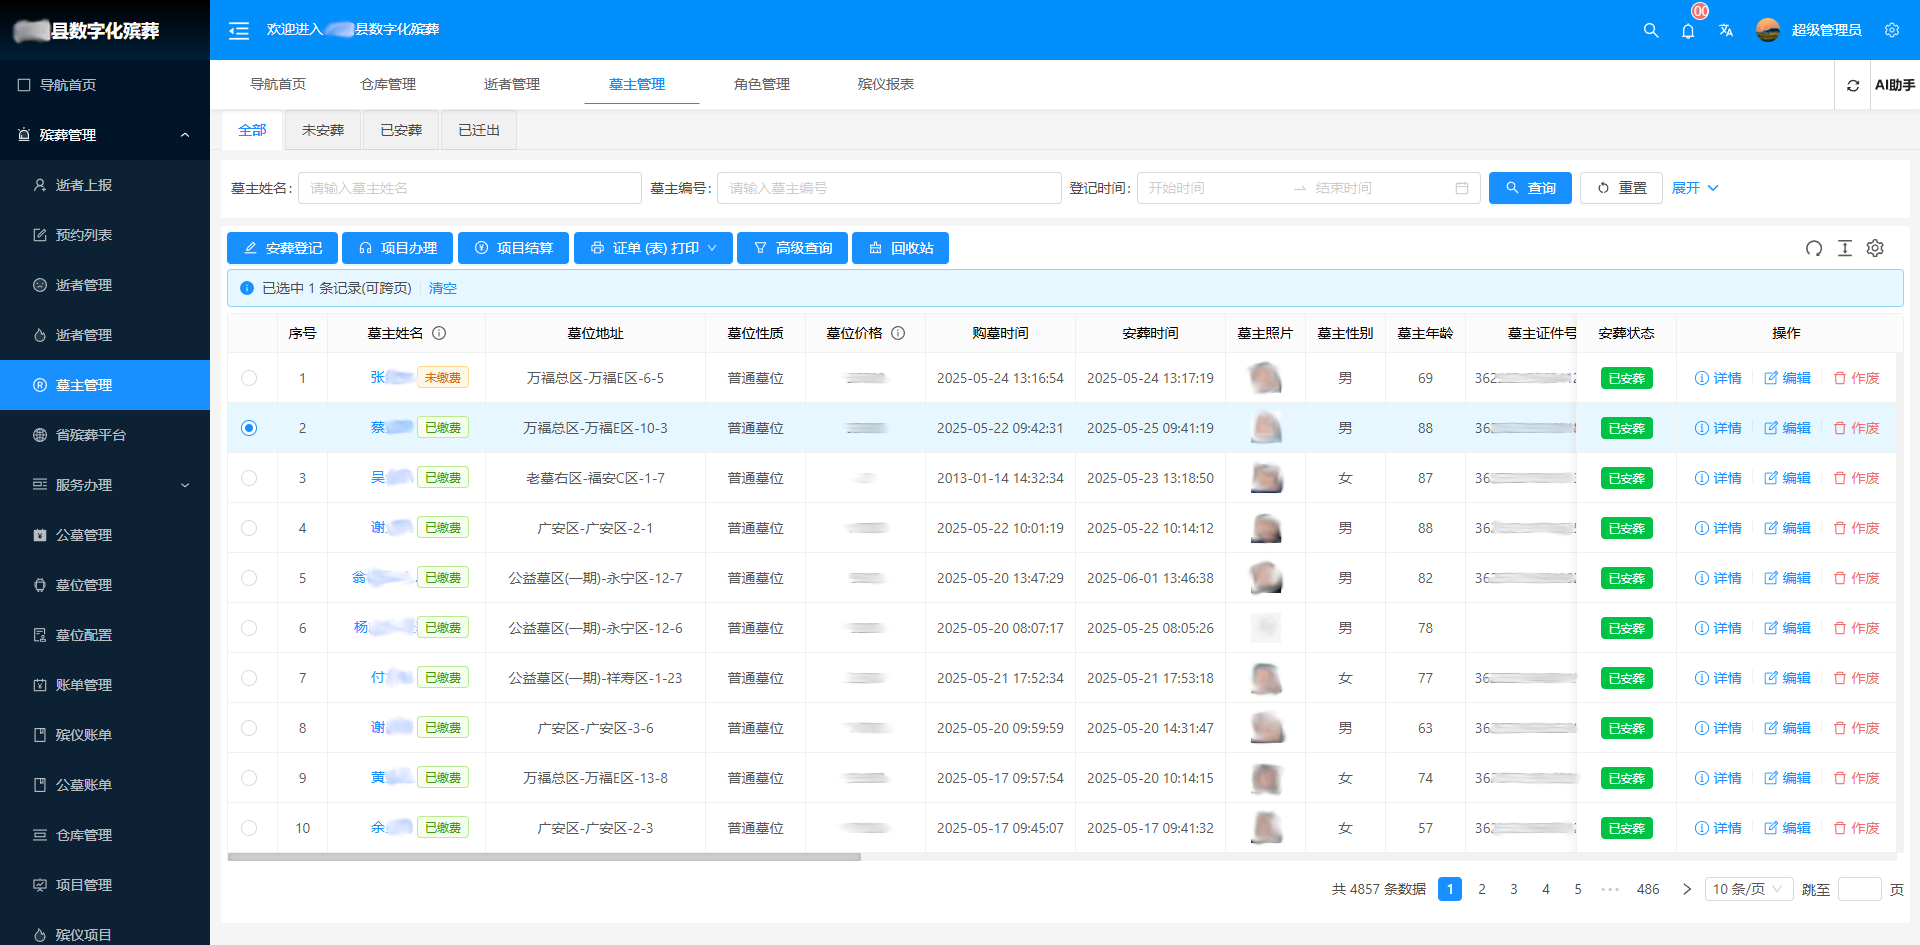Expand more filters via 展开 chevron
This screenshot has width=1920, height=945.
(x=1695, y=187)
